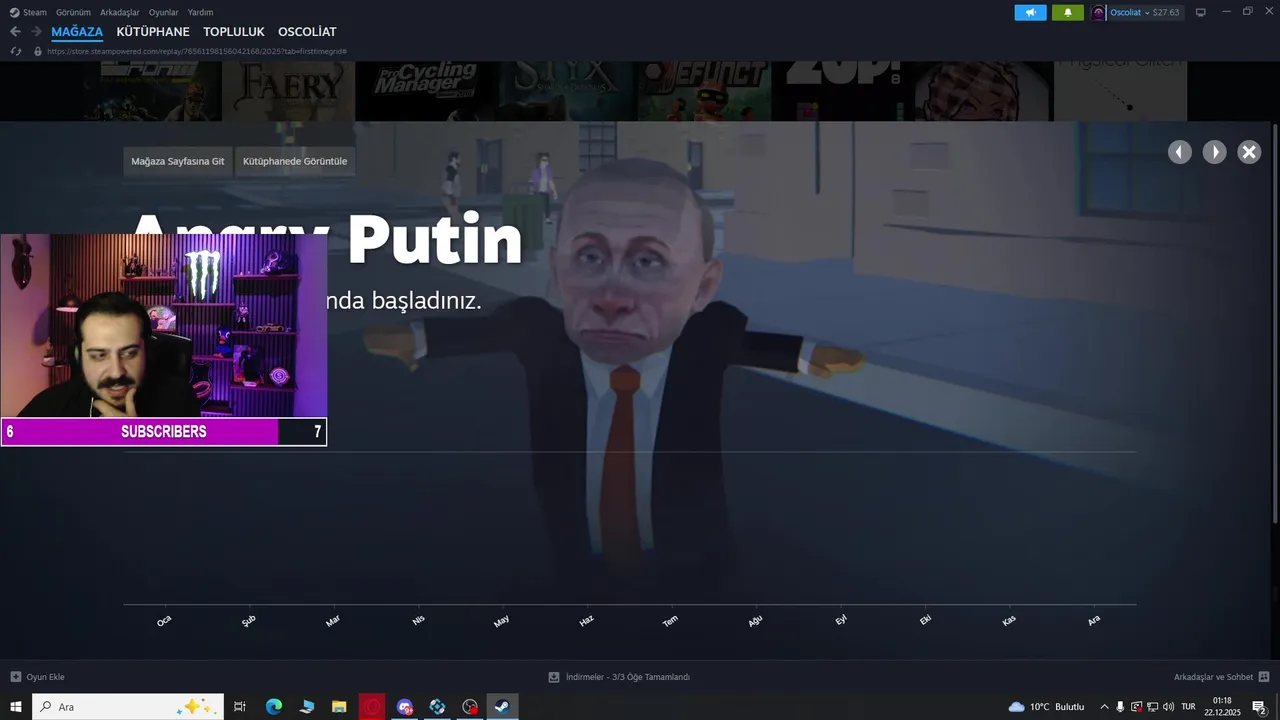1280x720 pixels.
Task: Open the Arkadaşlar menu
Action: coord(120,12)
